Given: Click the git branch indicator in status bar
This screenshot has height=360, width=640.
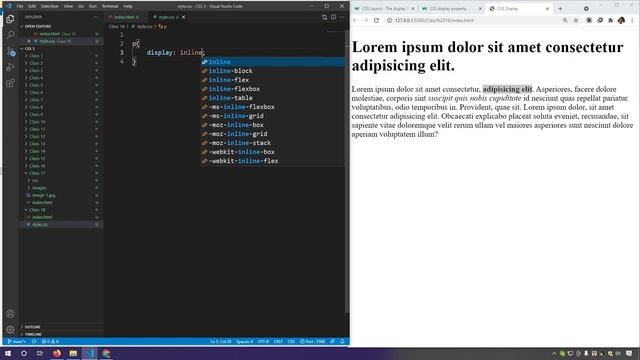Looking at the screenshot, I should [x=17, y=342].
